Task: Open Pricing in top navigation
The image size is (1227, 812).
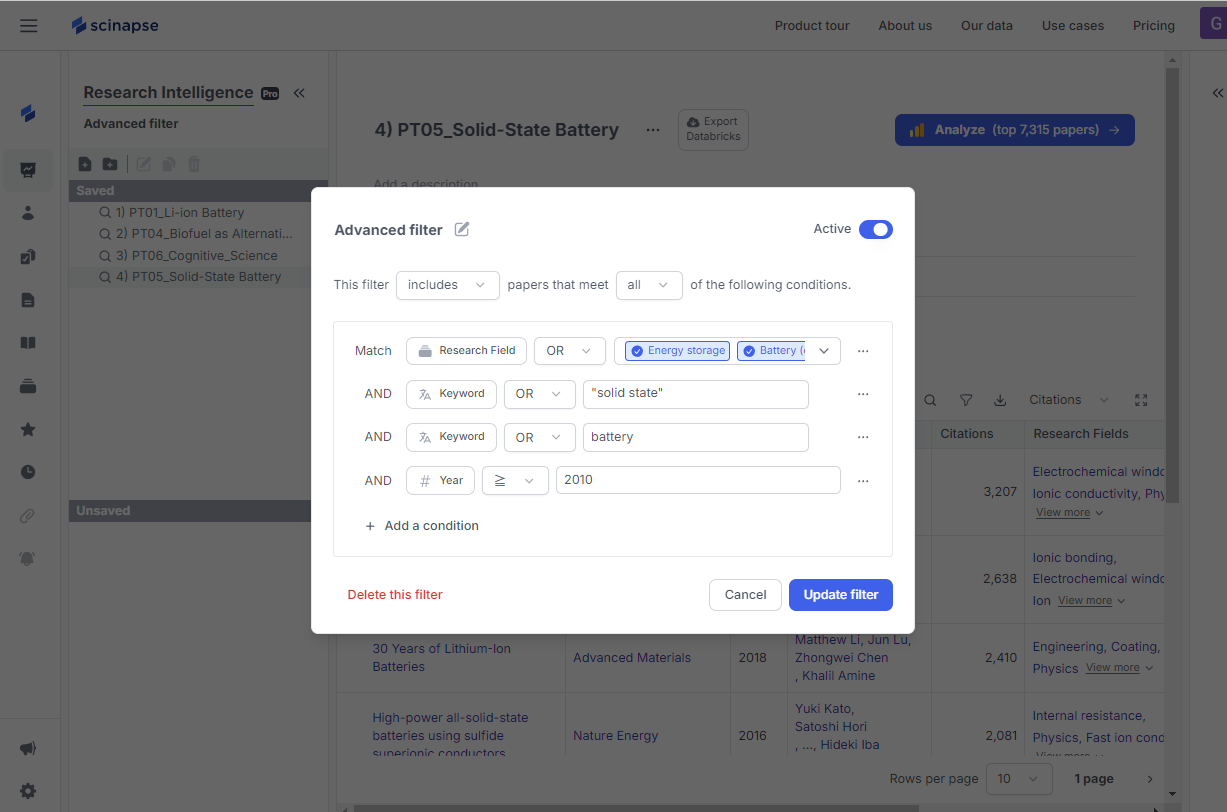Action: tap(1154, 26)
